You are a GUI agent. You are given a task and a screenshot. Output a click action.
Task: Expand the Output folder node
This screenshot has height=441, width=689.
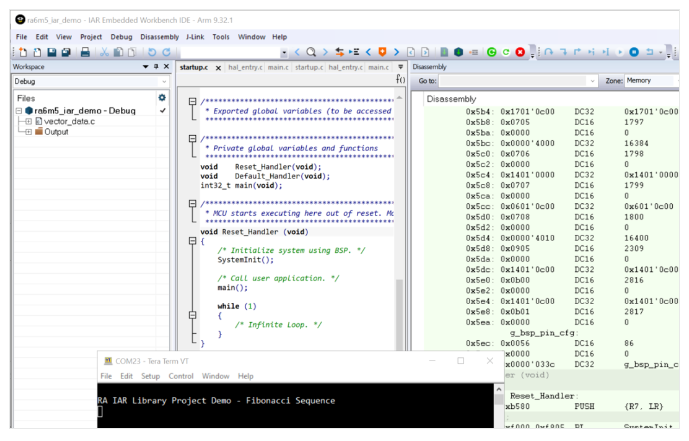[x=29, y=132]
